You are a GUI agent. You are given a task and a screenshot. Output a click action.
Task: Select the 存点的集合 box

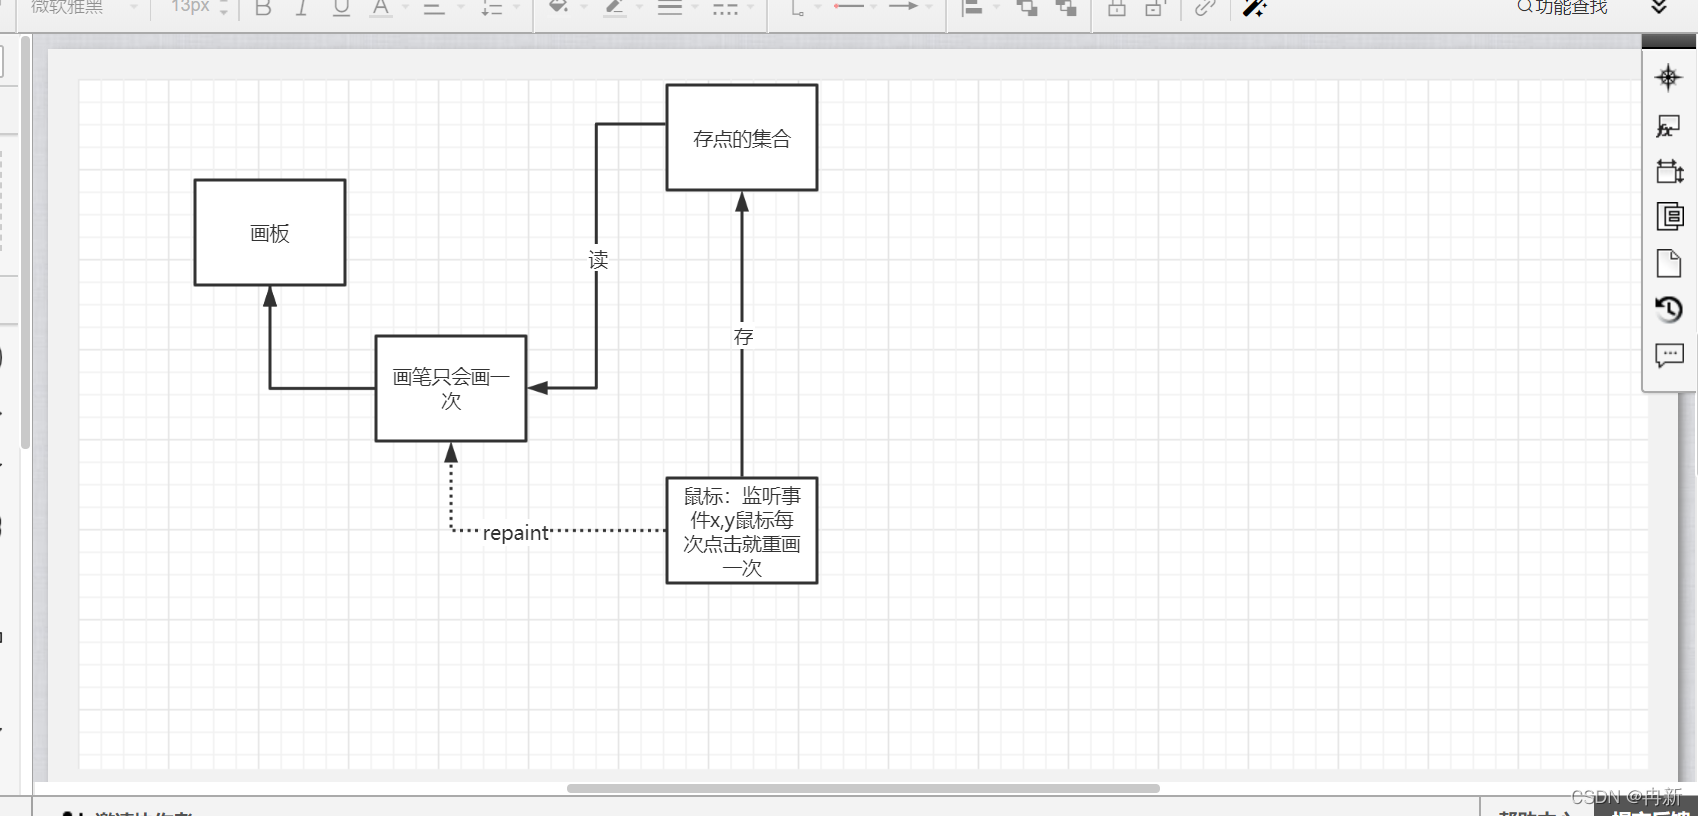(x=742, y=138)
